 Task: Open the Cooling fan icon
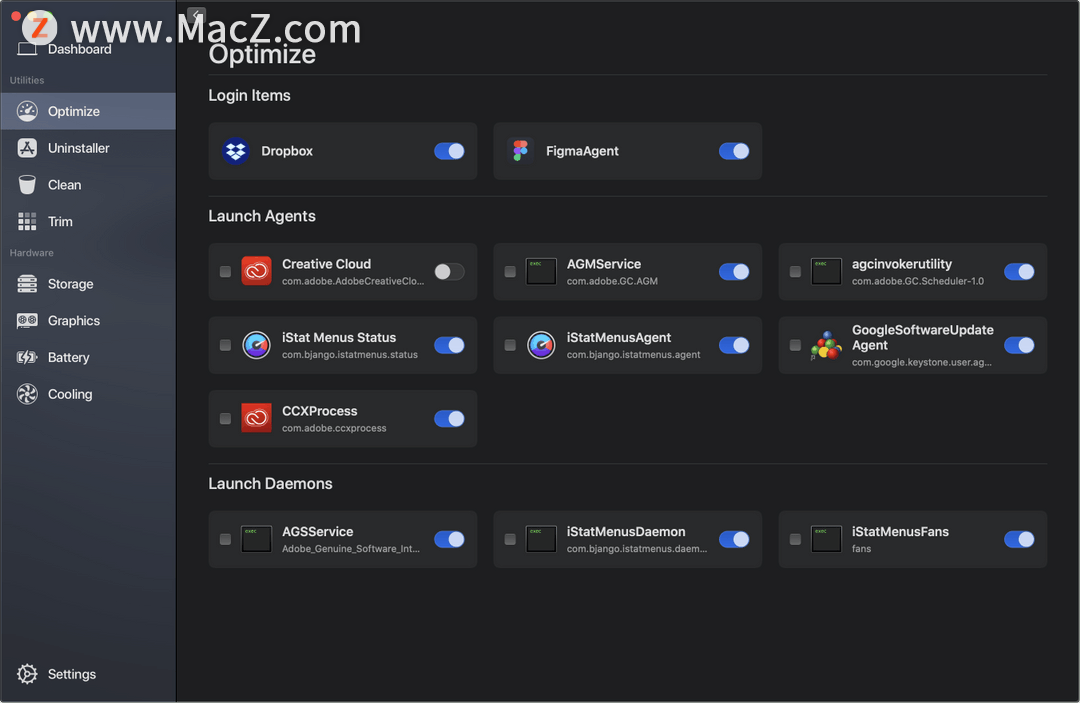[27, 394]
